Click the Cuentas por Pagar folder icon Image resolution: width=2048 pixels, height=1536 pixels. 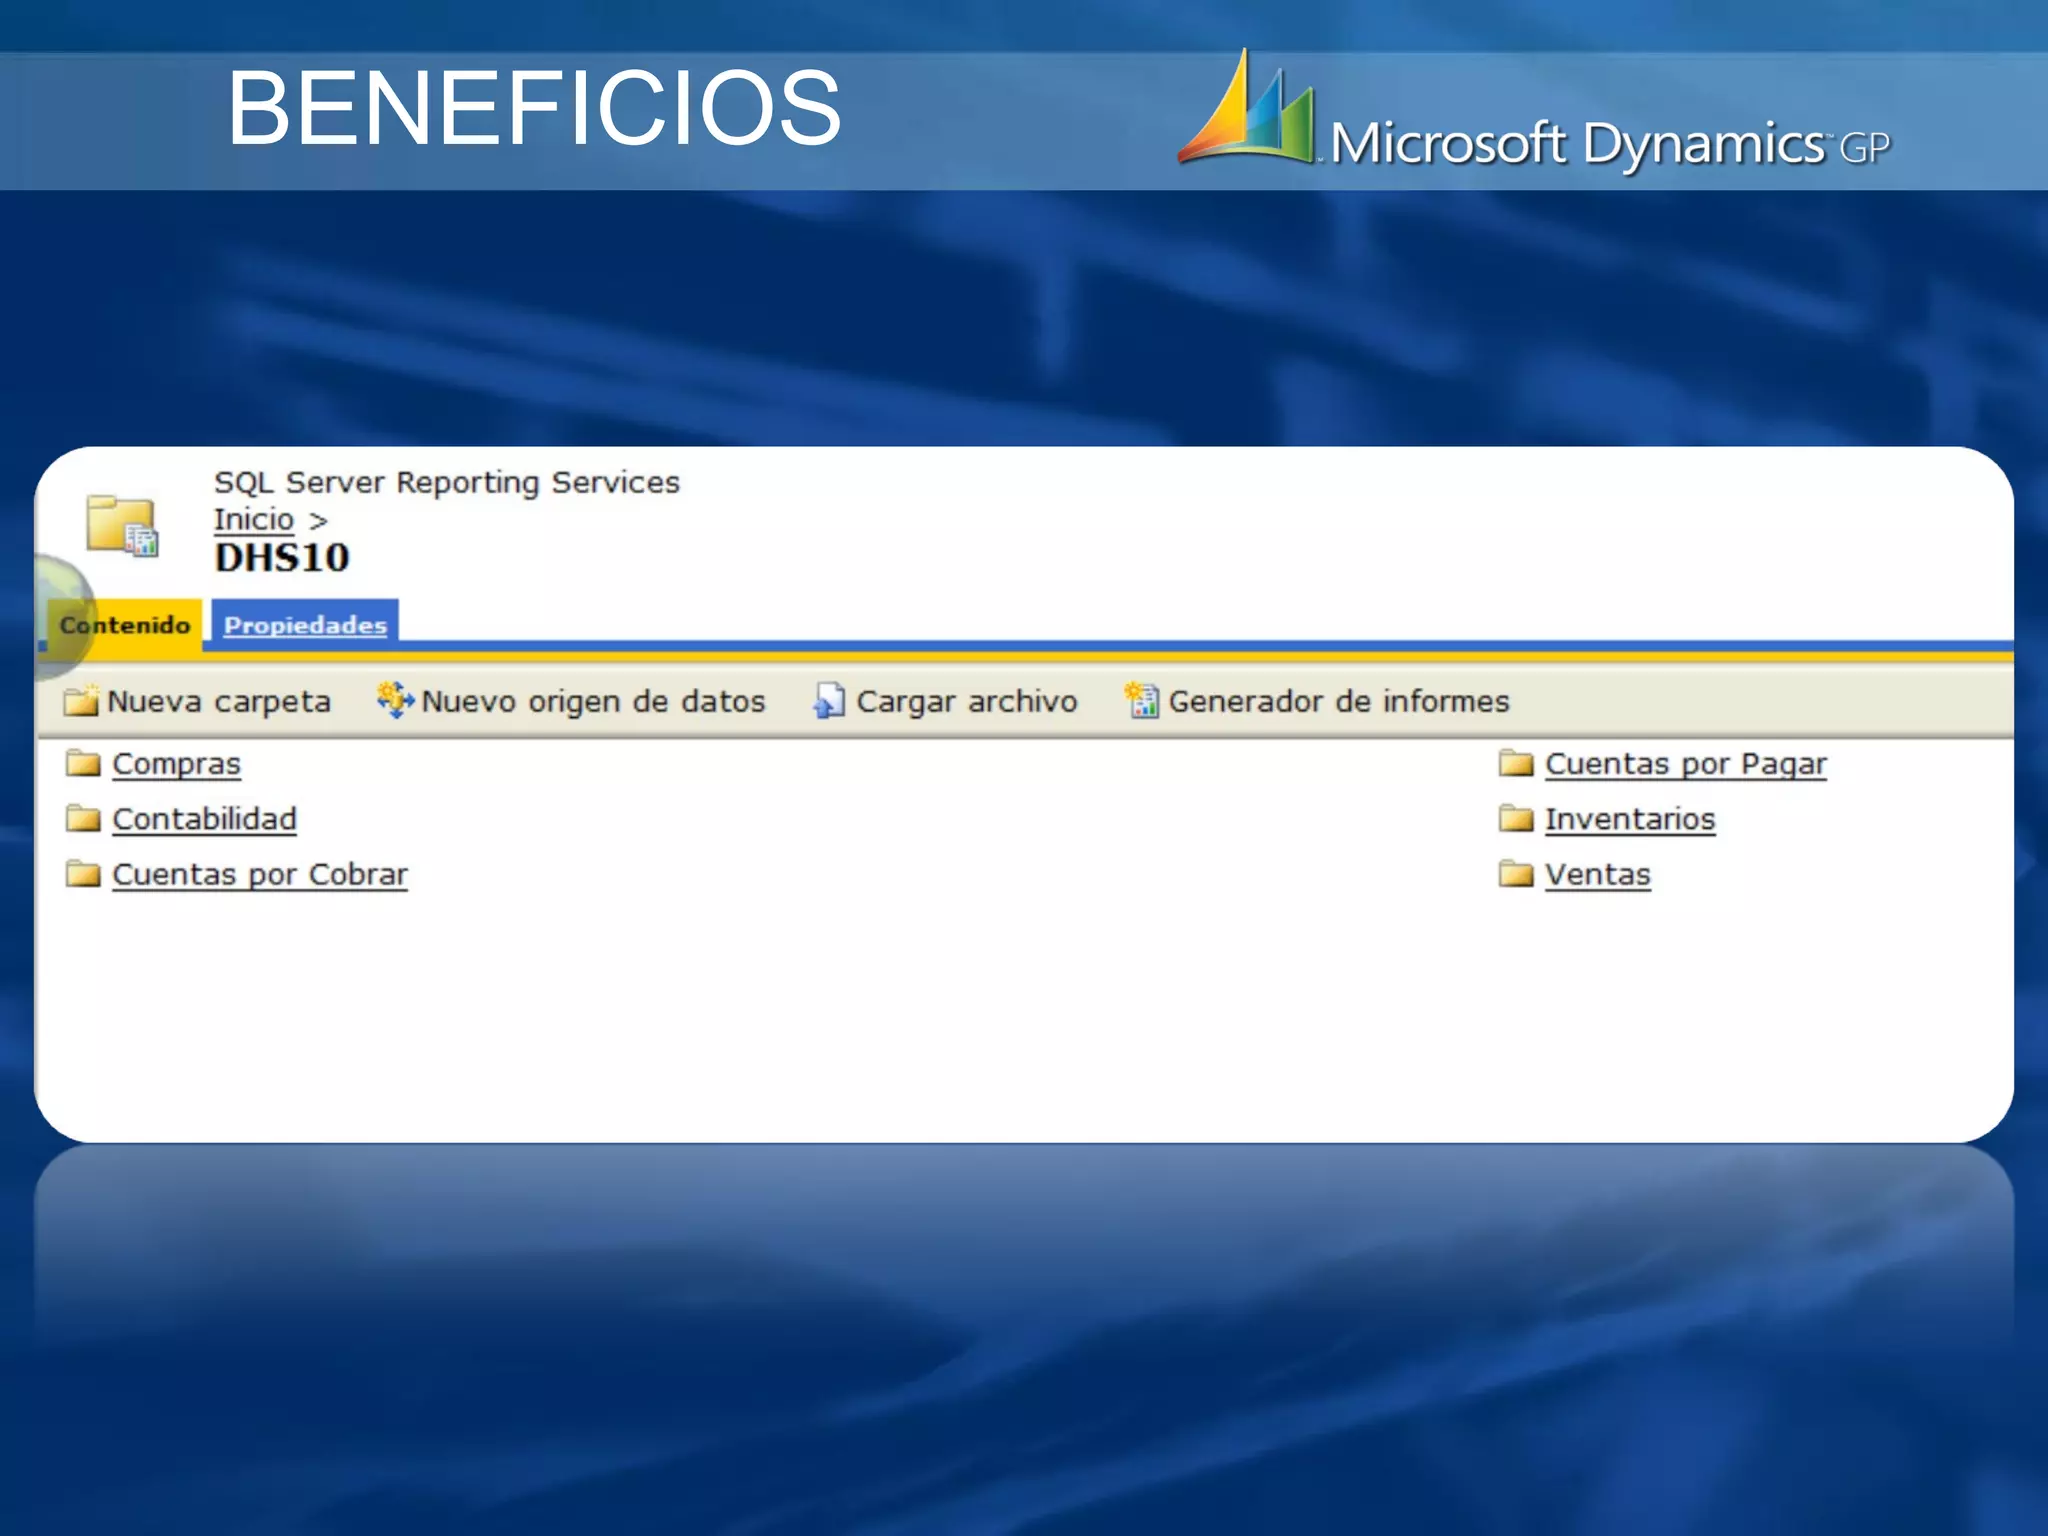coord(1516,764)
